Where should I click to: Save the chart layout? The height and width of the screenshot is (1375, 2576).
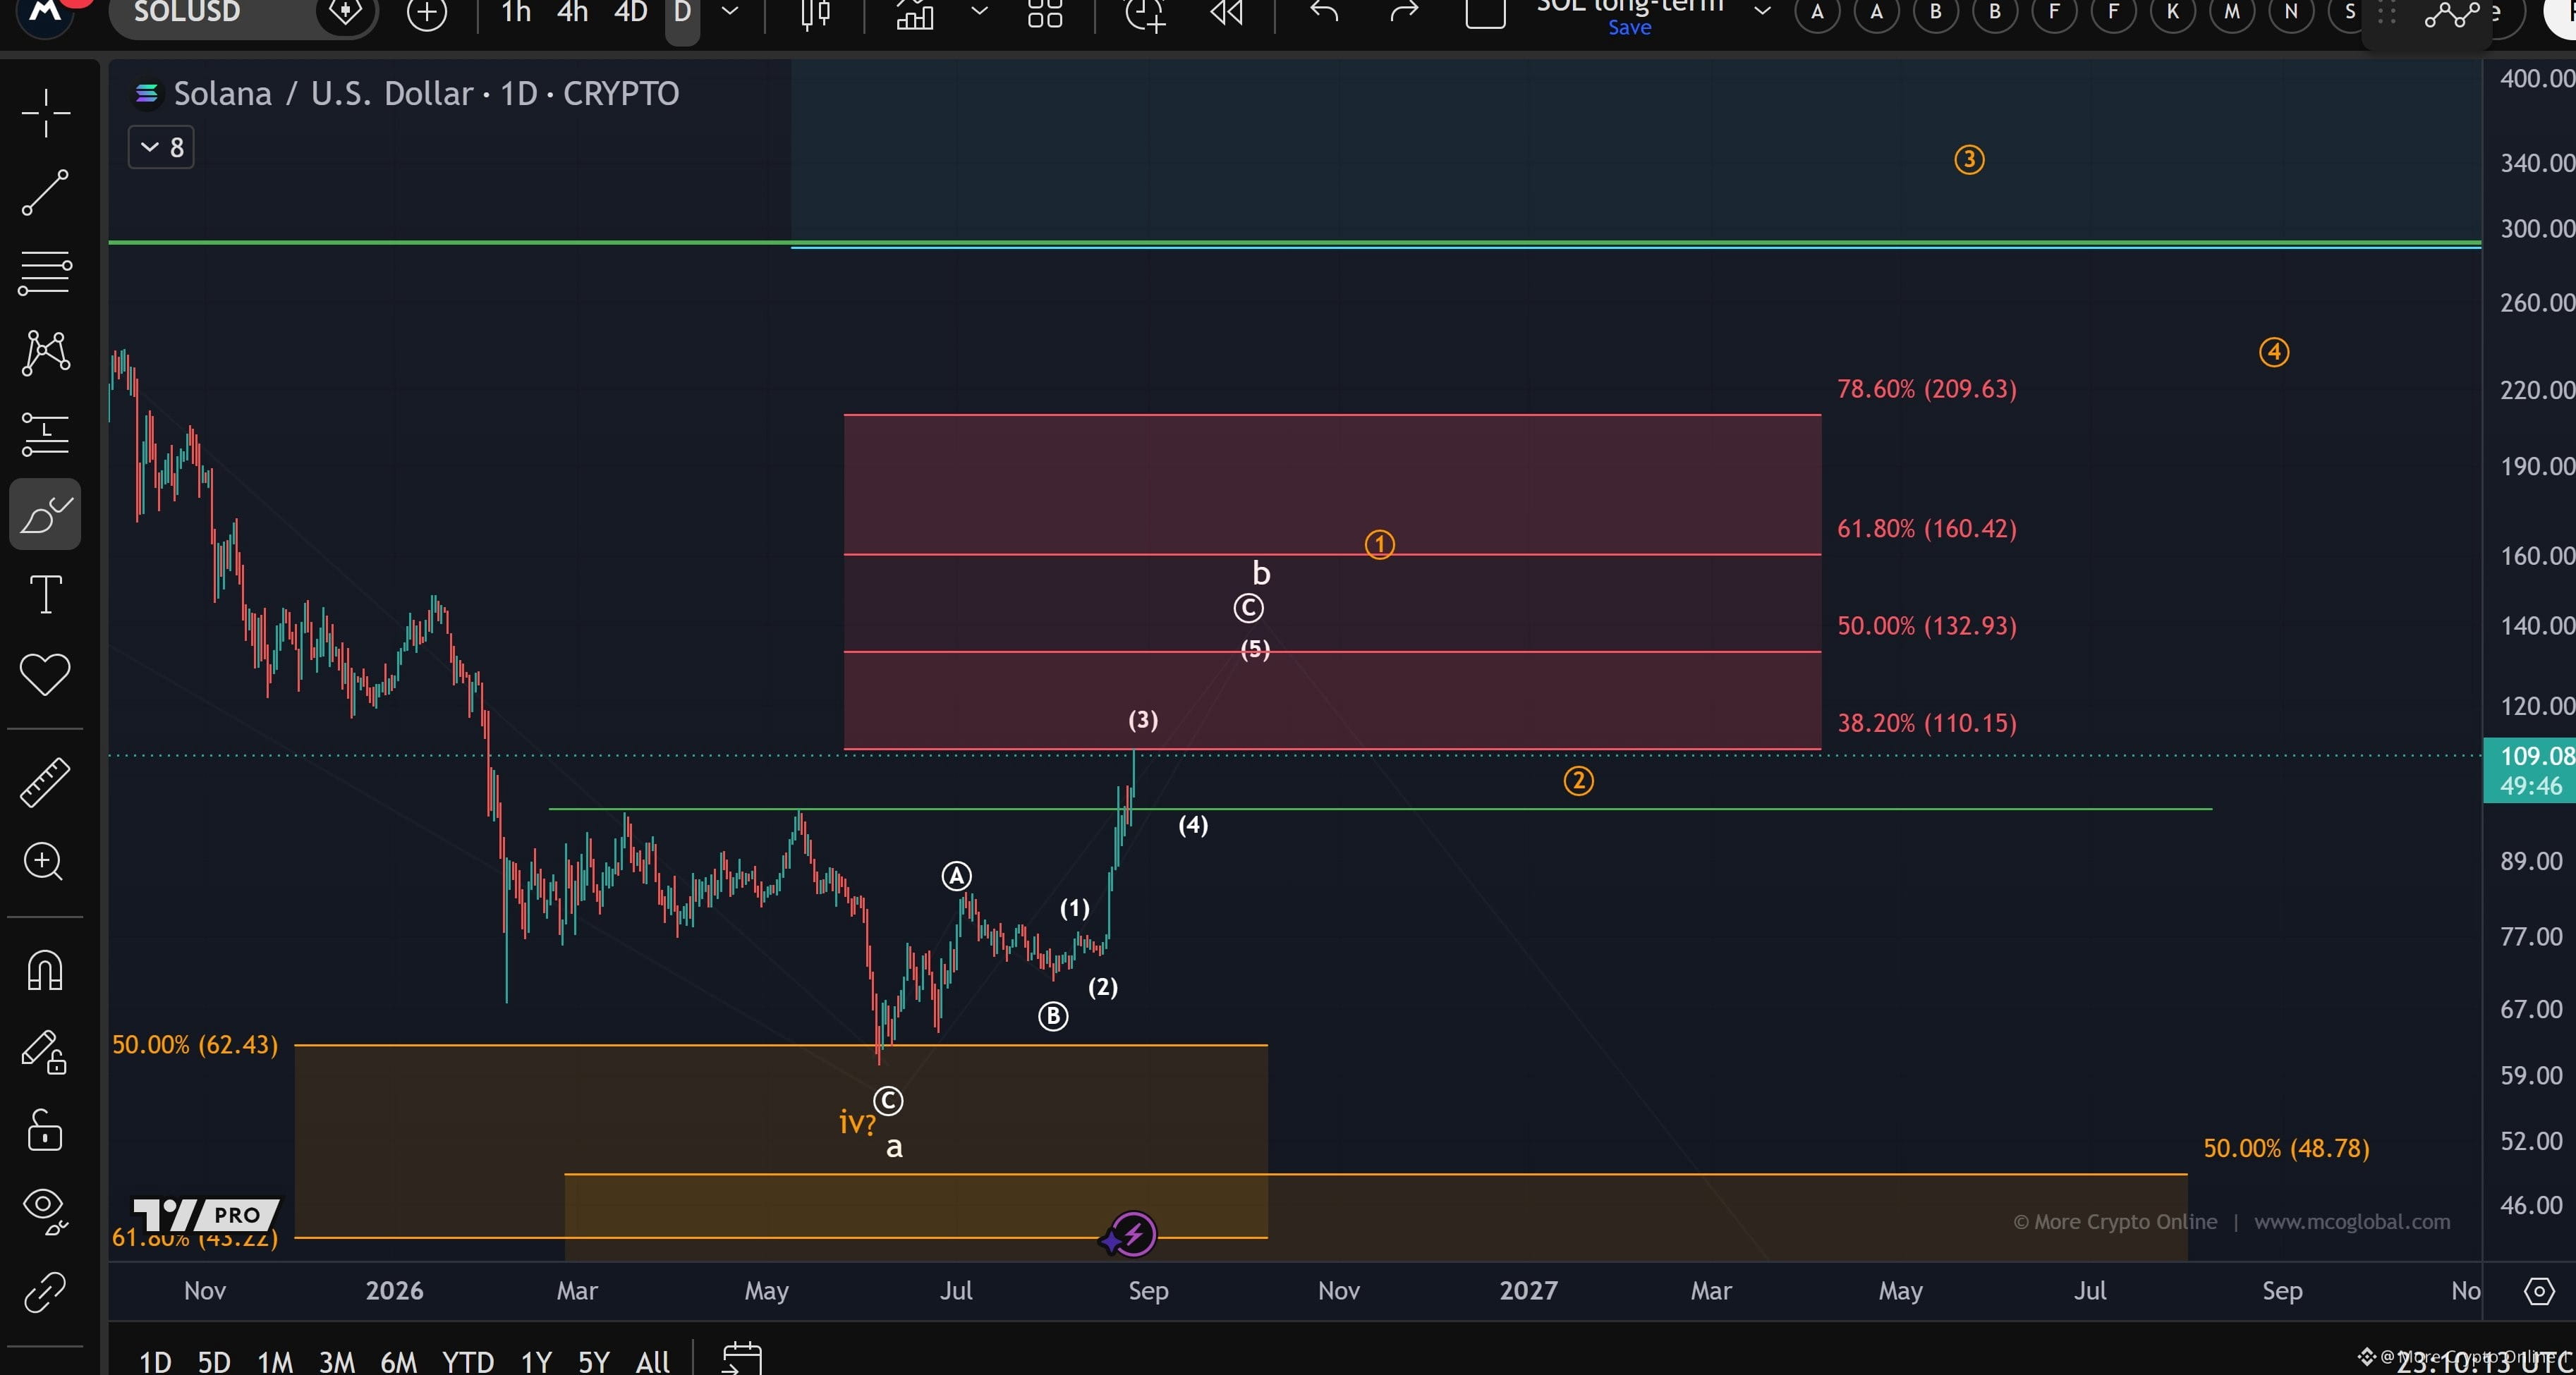[x=1630, y=28]
